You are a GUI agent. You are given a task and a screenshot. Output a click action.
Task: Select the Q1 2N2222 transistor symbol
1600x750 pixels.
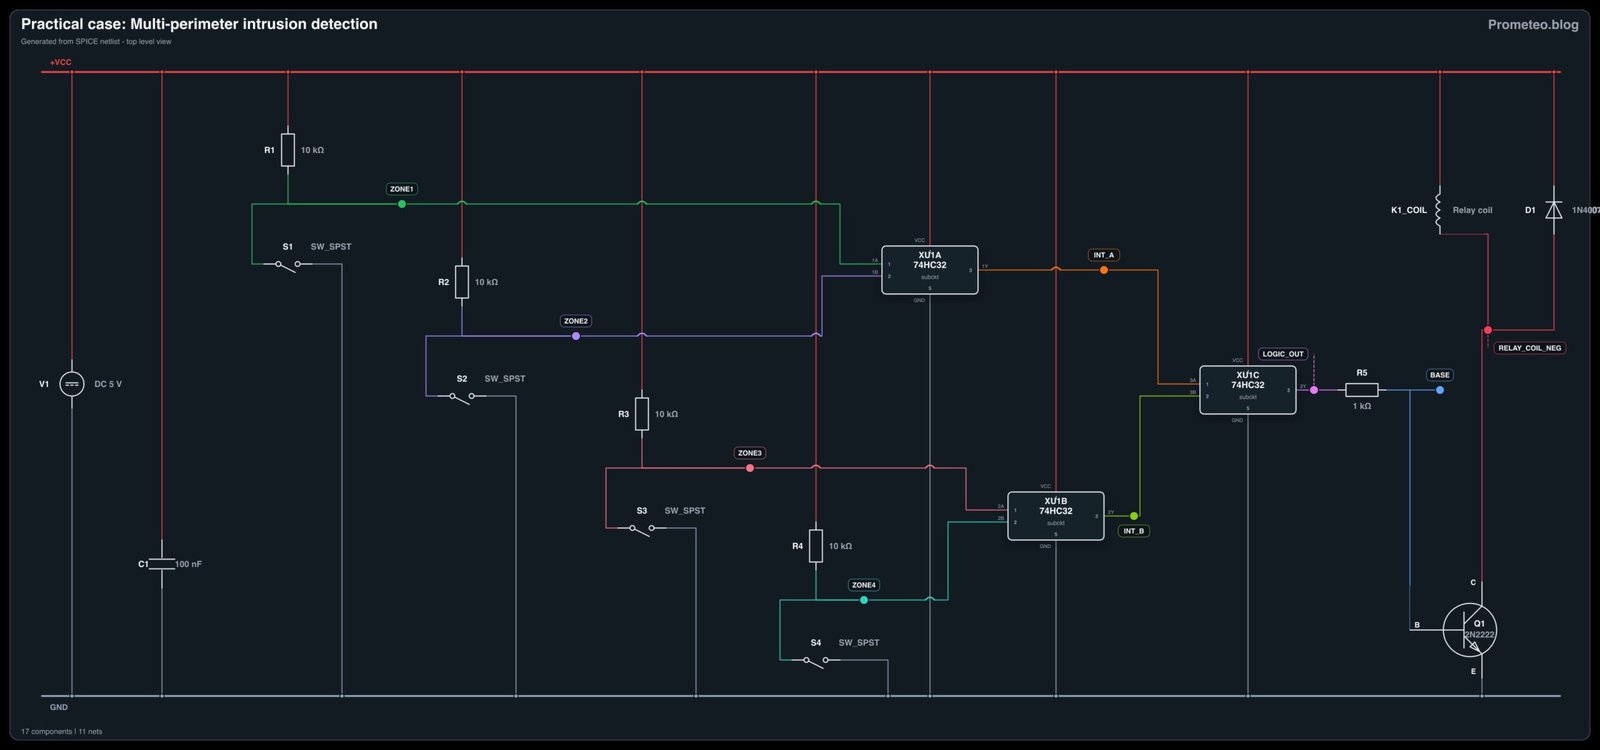(x=1470, y=630)
